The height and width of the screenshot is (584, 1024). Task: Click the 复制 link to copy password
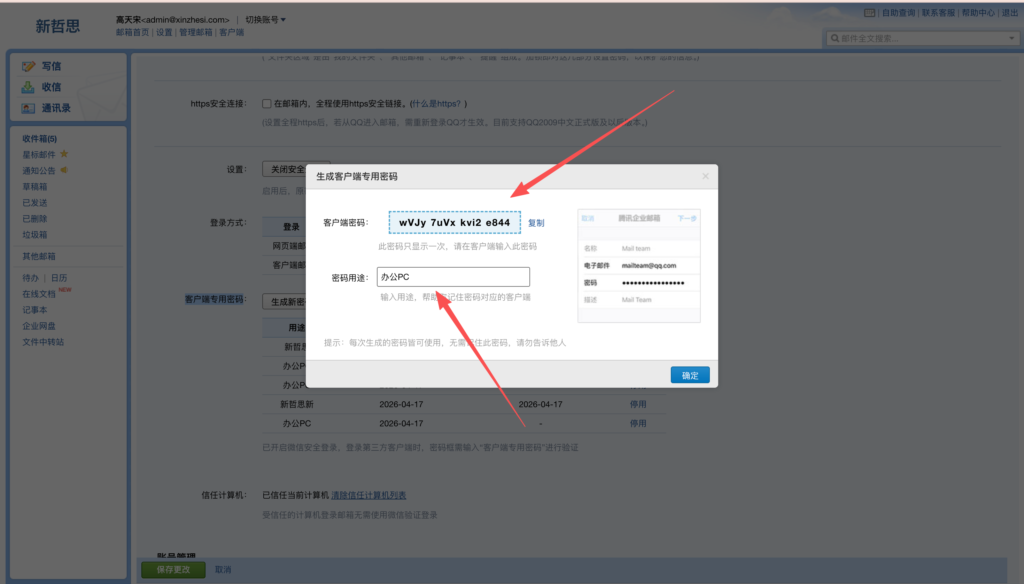click(x=536, y=223)
